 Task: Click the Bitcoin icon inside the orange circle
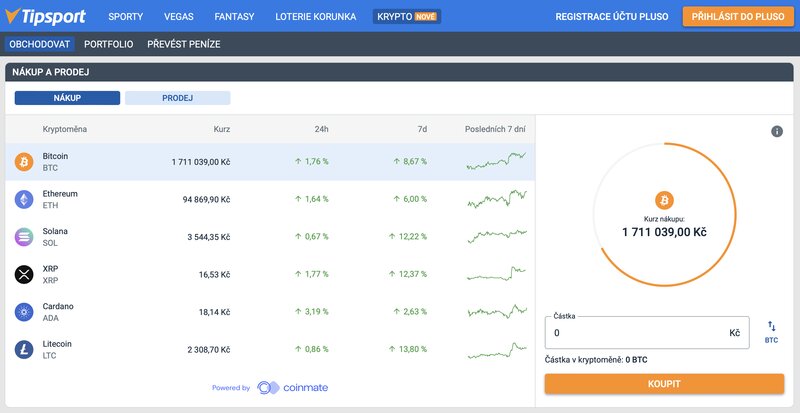click(664, 201)
